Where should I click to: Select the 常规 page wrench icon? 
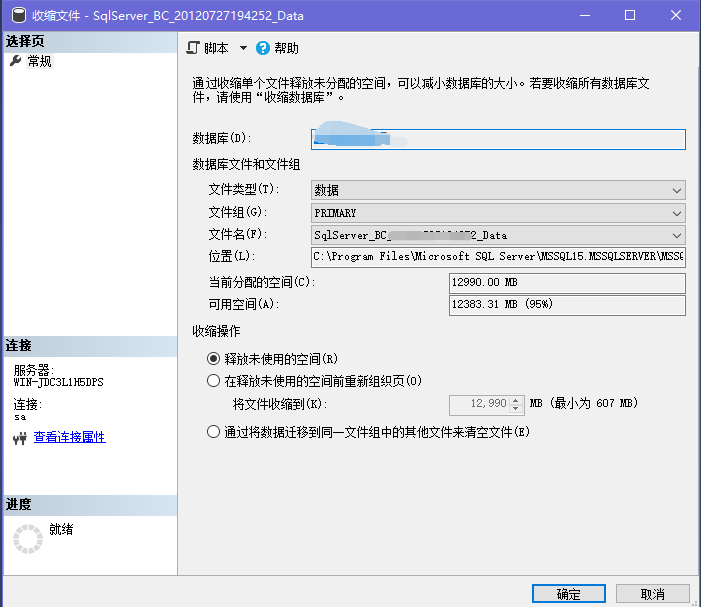[15, 61]
